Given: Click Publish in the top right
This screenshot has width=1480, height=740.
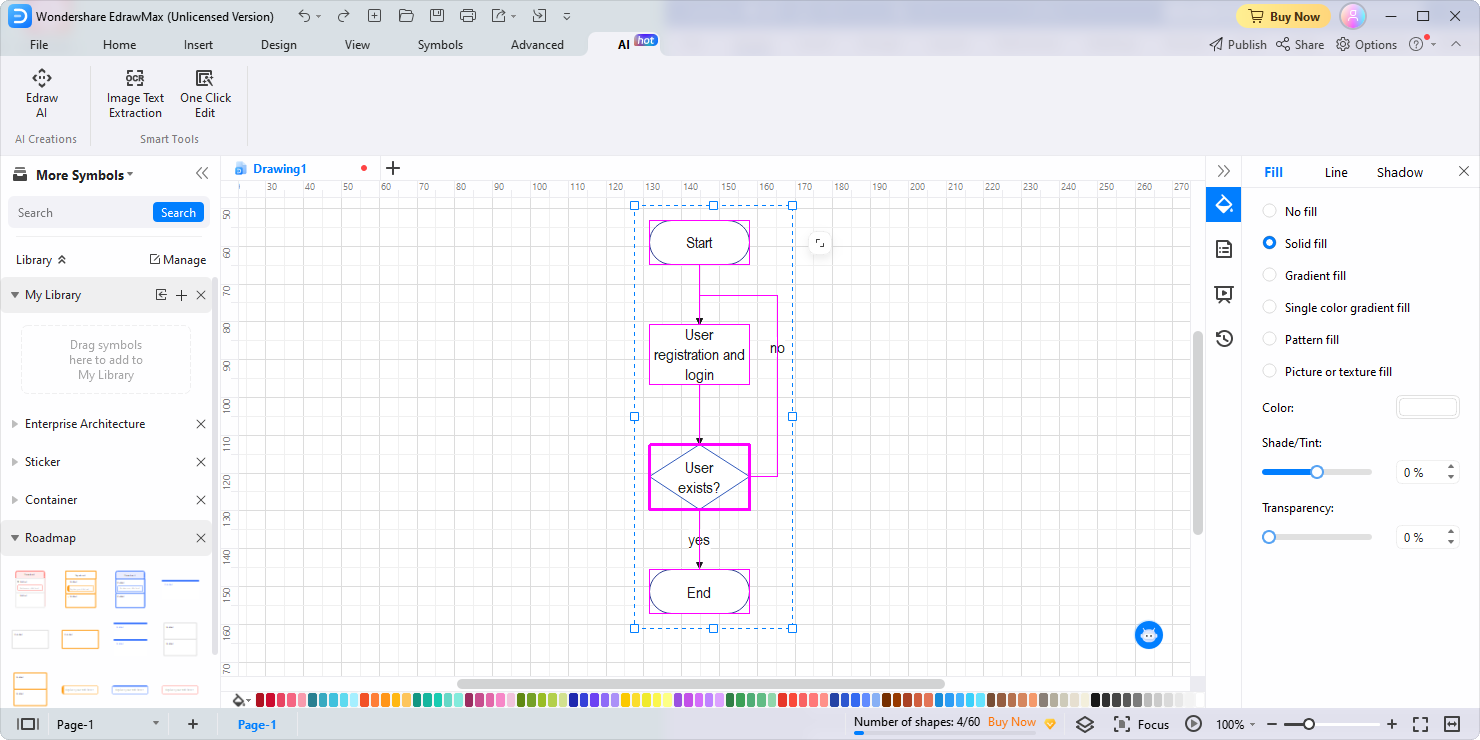Looking at the screenshot, I should (1238, 44).
